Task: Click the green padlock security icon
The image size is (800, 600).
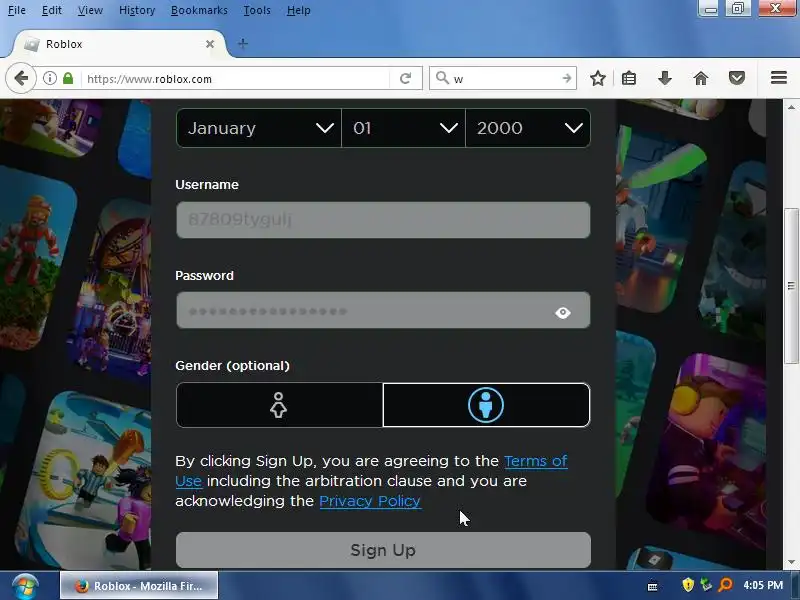Action: (68, 79)
